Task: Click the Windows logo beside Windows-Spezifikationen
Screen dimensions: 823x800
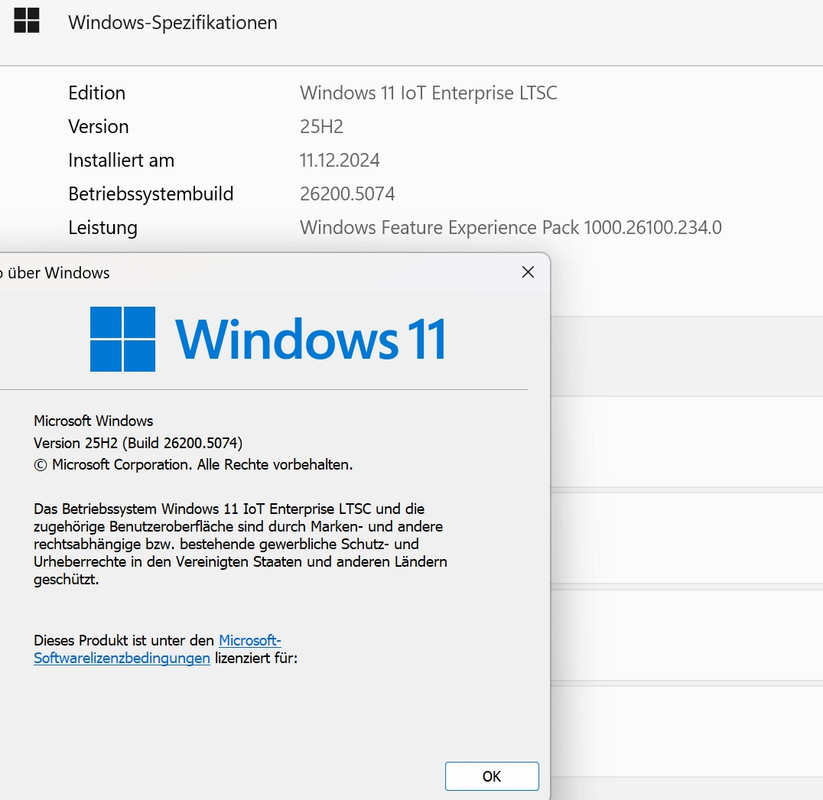Action: point(27,20)
